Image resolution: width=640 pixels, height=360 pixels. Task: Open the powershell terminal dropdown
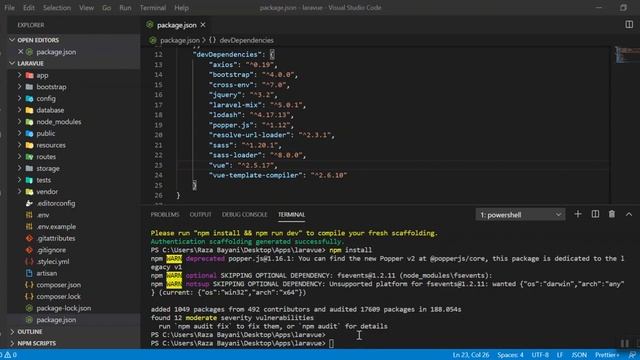[520, 215]
